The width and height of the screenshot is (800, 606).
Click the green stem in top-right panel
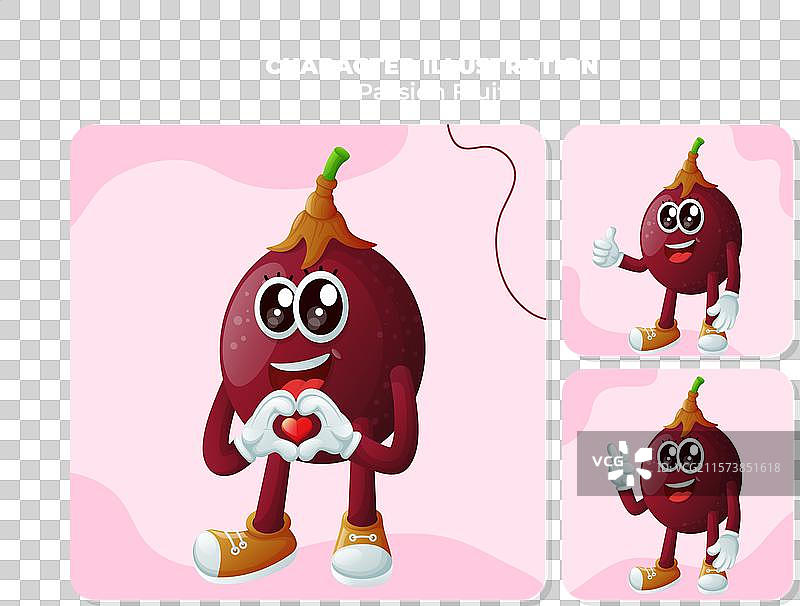click(696, 146)
